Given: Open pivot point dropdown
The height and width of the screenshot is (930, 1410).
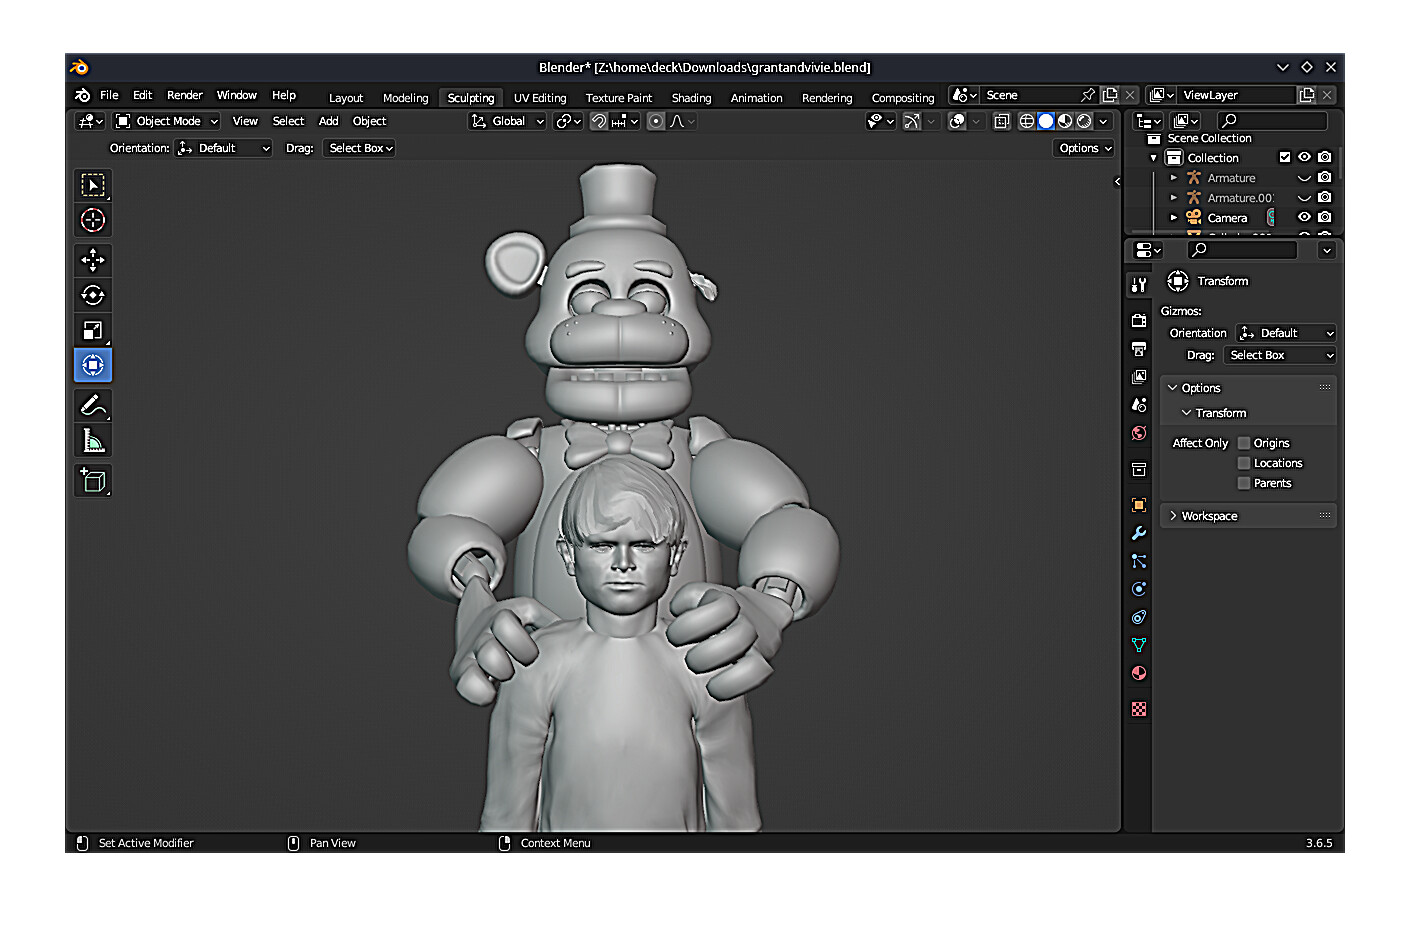Looking at the screenshot, I should (568, 121).
